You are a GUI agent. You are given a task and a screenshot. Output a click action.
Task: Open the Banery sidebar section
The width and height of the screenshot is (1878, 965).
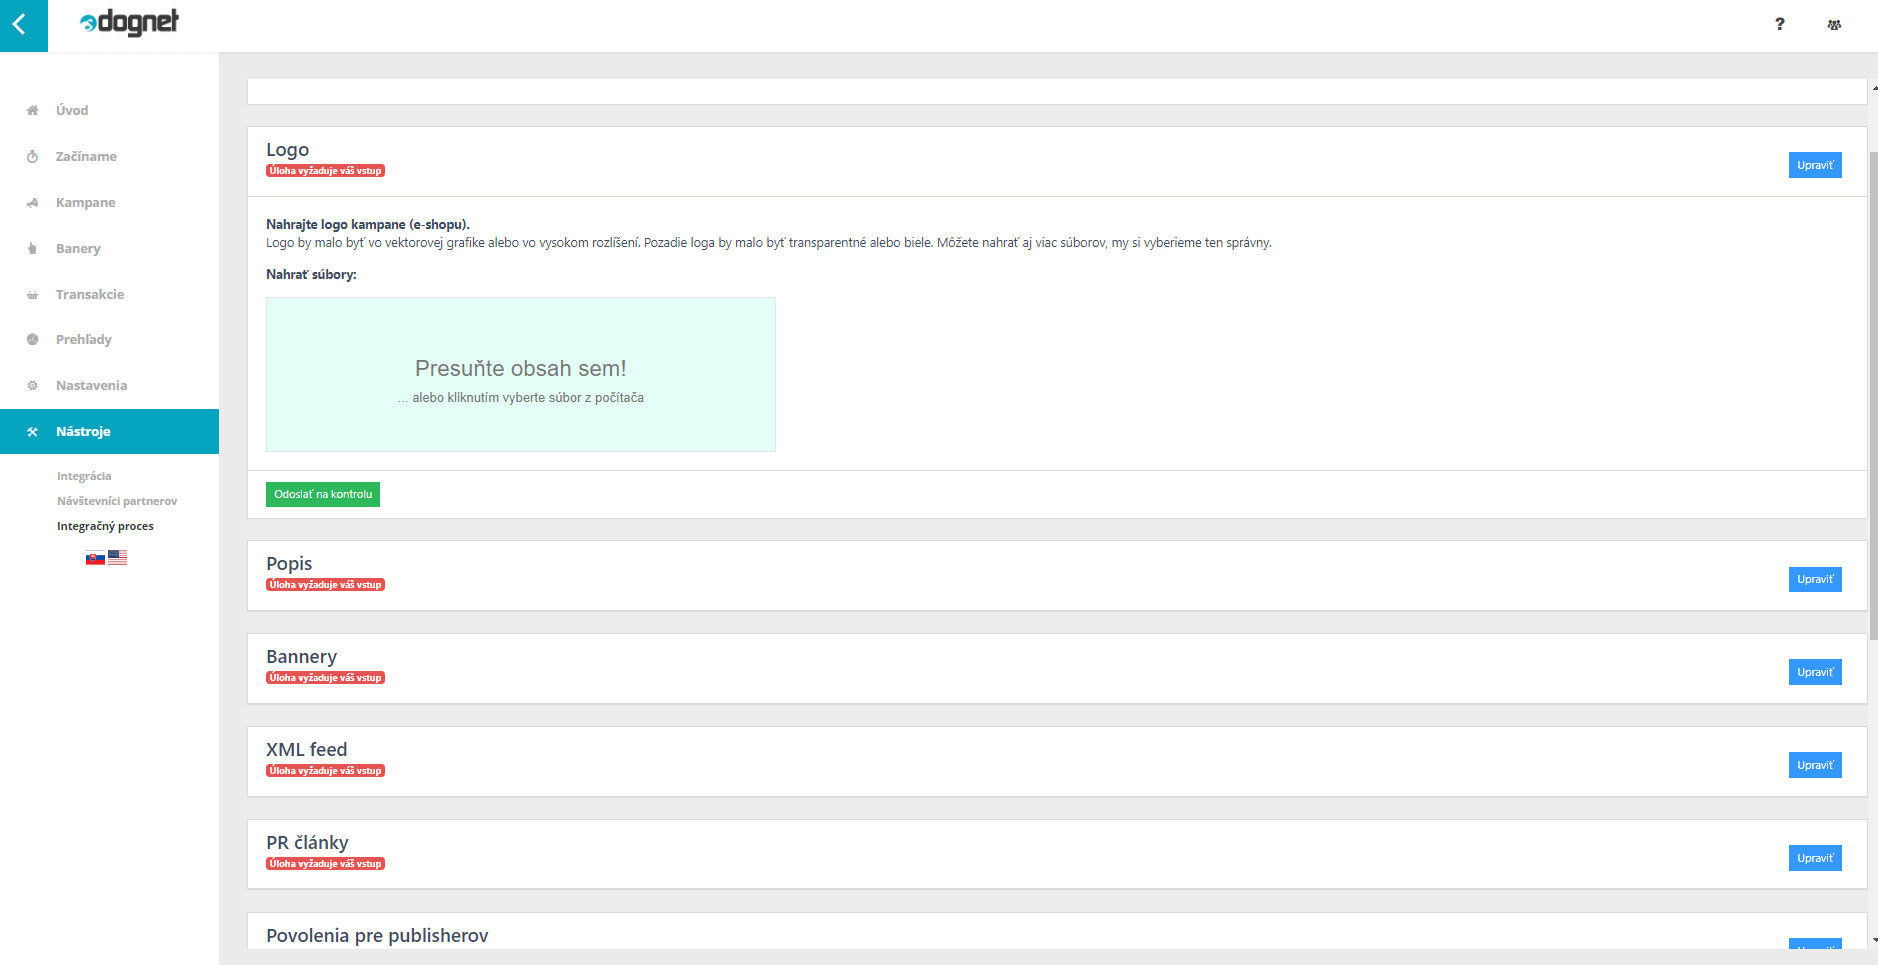pyautogui.click(x=78, y=248)
